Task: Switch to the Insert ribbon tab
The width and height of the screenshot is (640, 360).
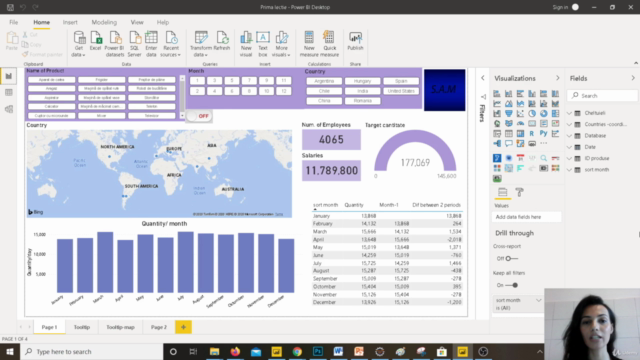Action: [70, 22]
